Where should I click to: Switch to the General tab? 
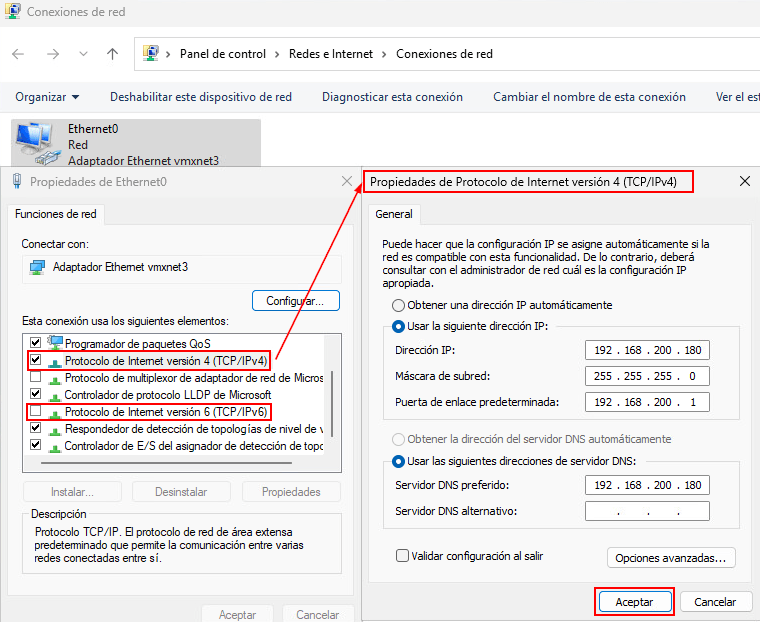click(x=393, y=214)
